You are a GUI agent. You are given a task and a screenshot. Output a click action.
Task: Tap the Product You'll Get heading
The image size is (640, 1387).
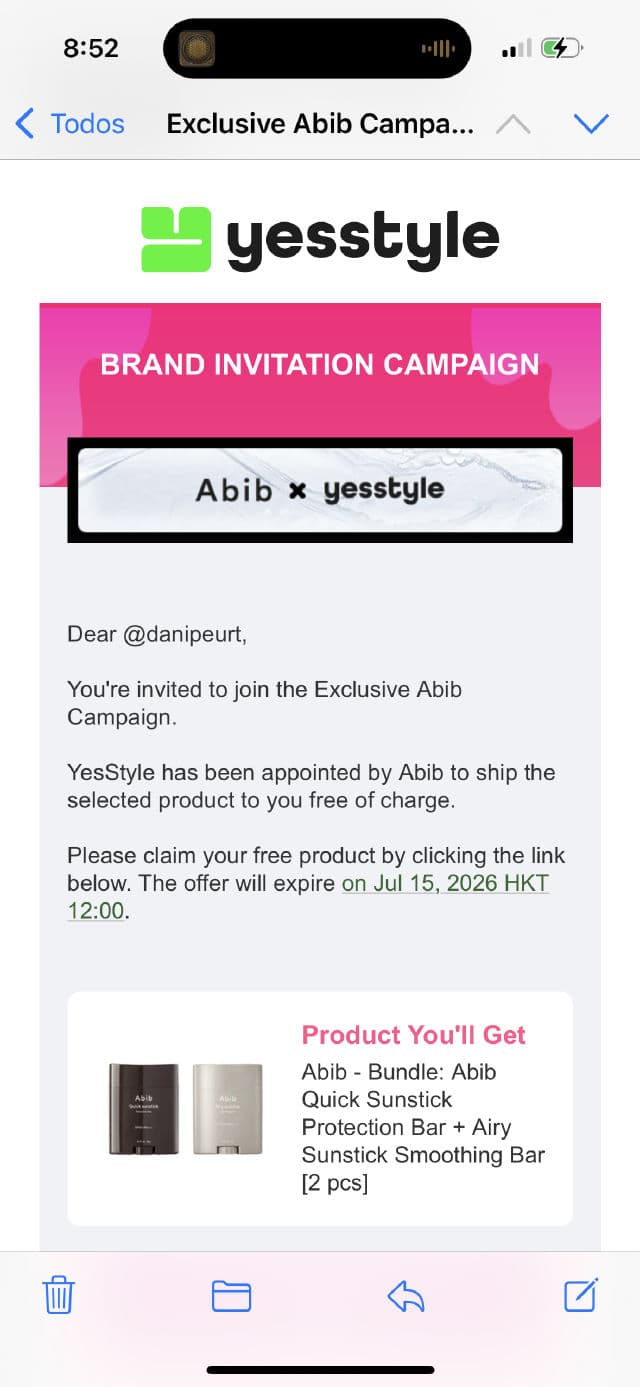[x=414, y=1035]
